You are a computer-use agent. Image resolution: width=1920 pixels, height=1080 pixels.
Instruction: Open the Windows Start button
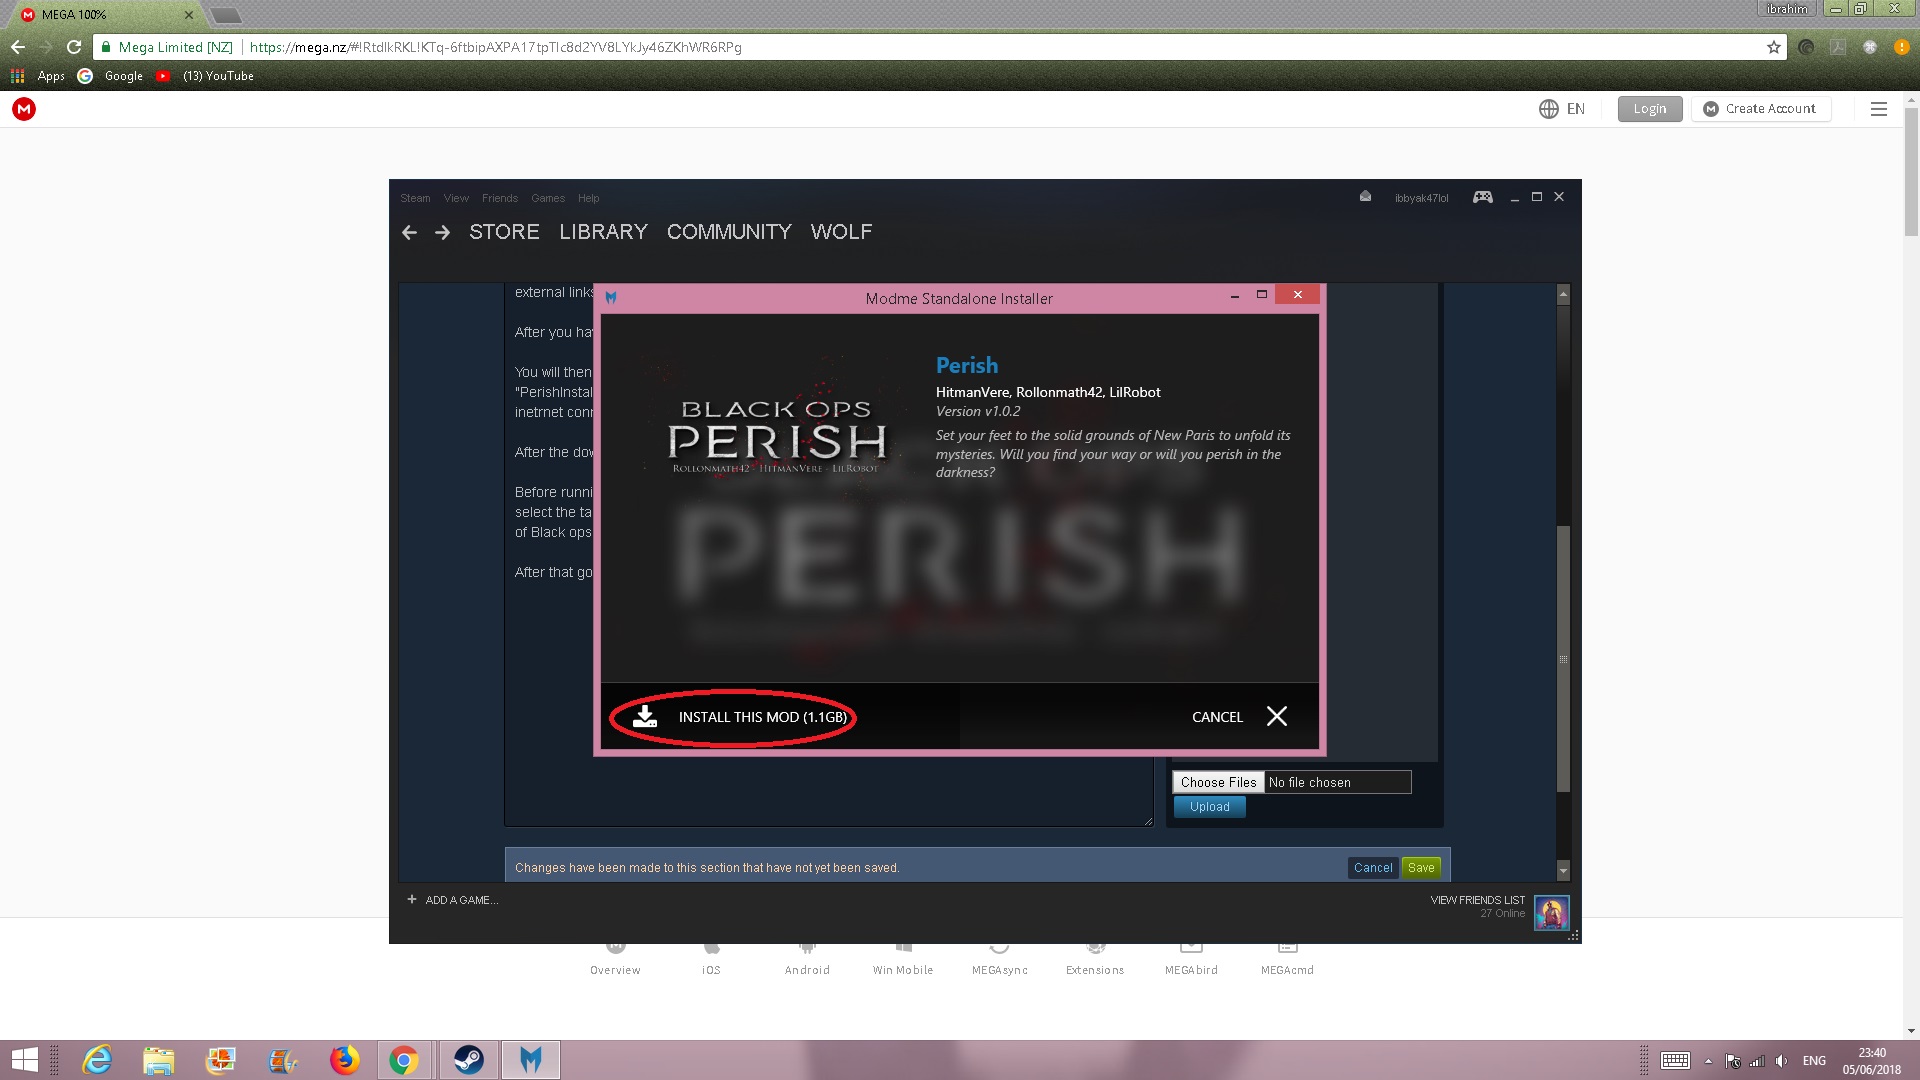[24, 1060]
